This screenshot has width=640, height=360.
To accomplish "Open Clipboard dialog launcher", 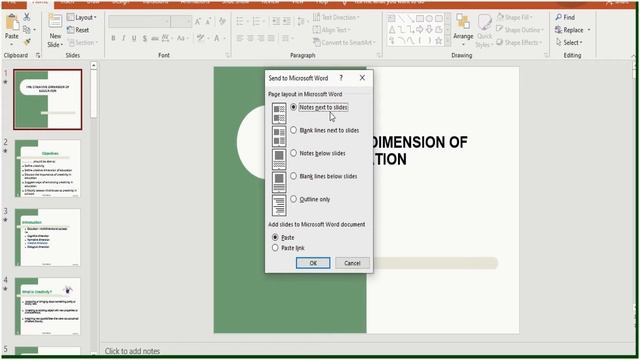I will (38, 55).
